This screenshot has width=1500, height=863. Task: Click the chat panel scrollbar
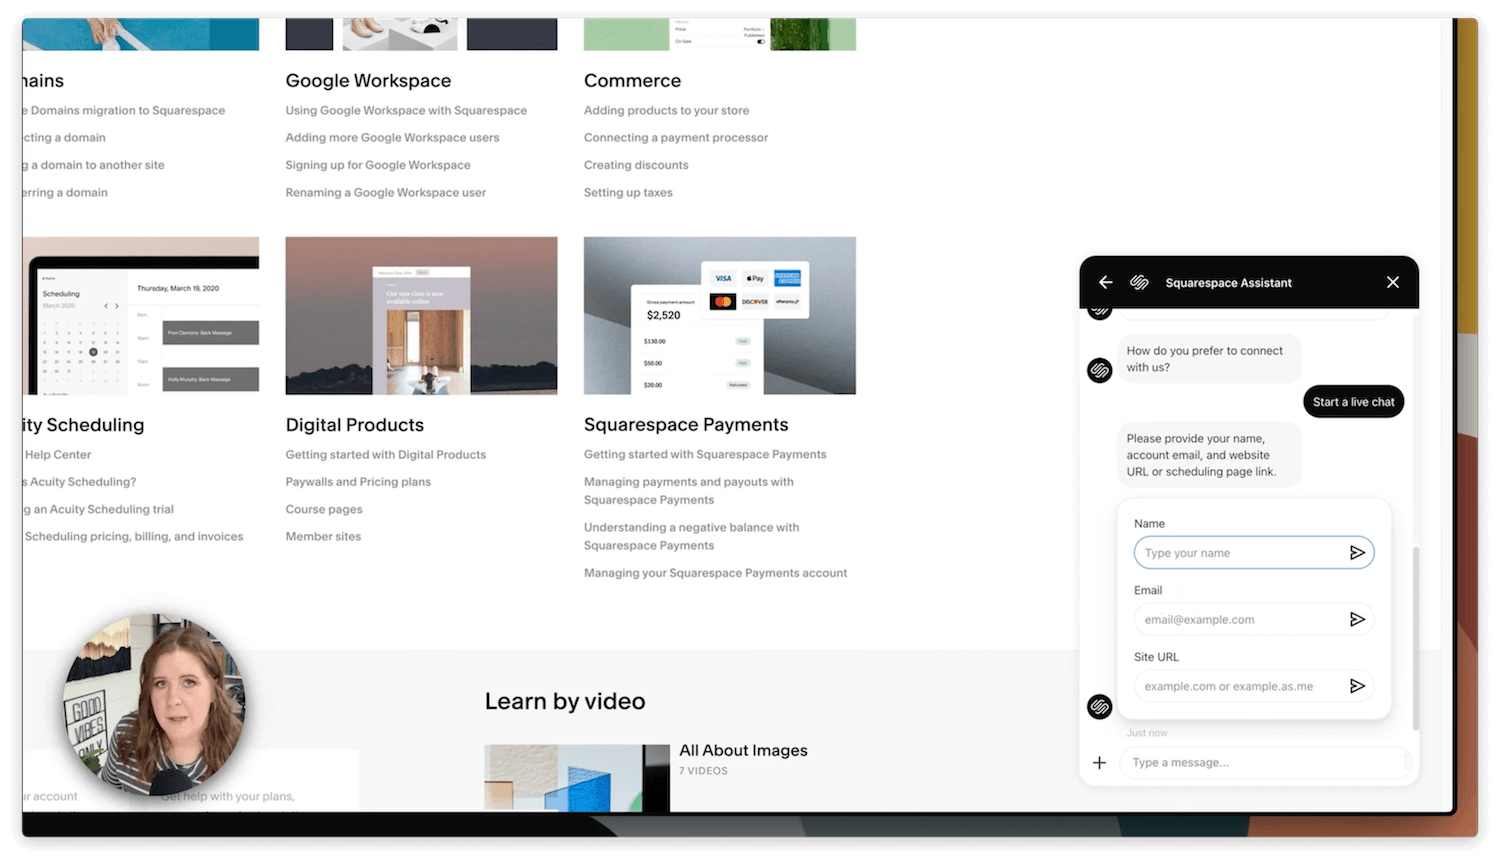(1415, 638)
